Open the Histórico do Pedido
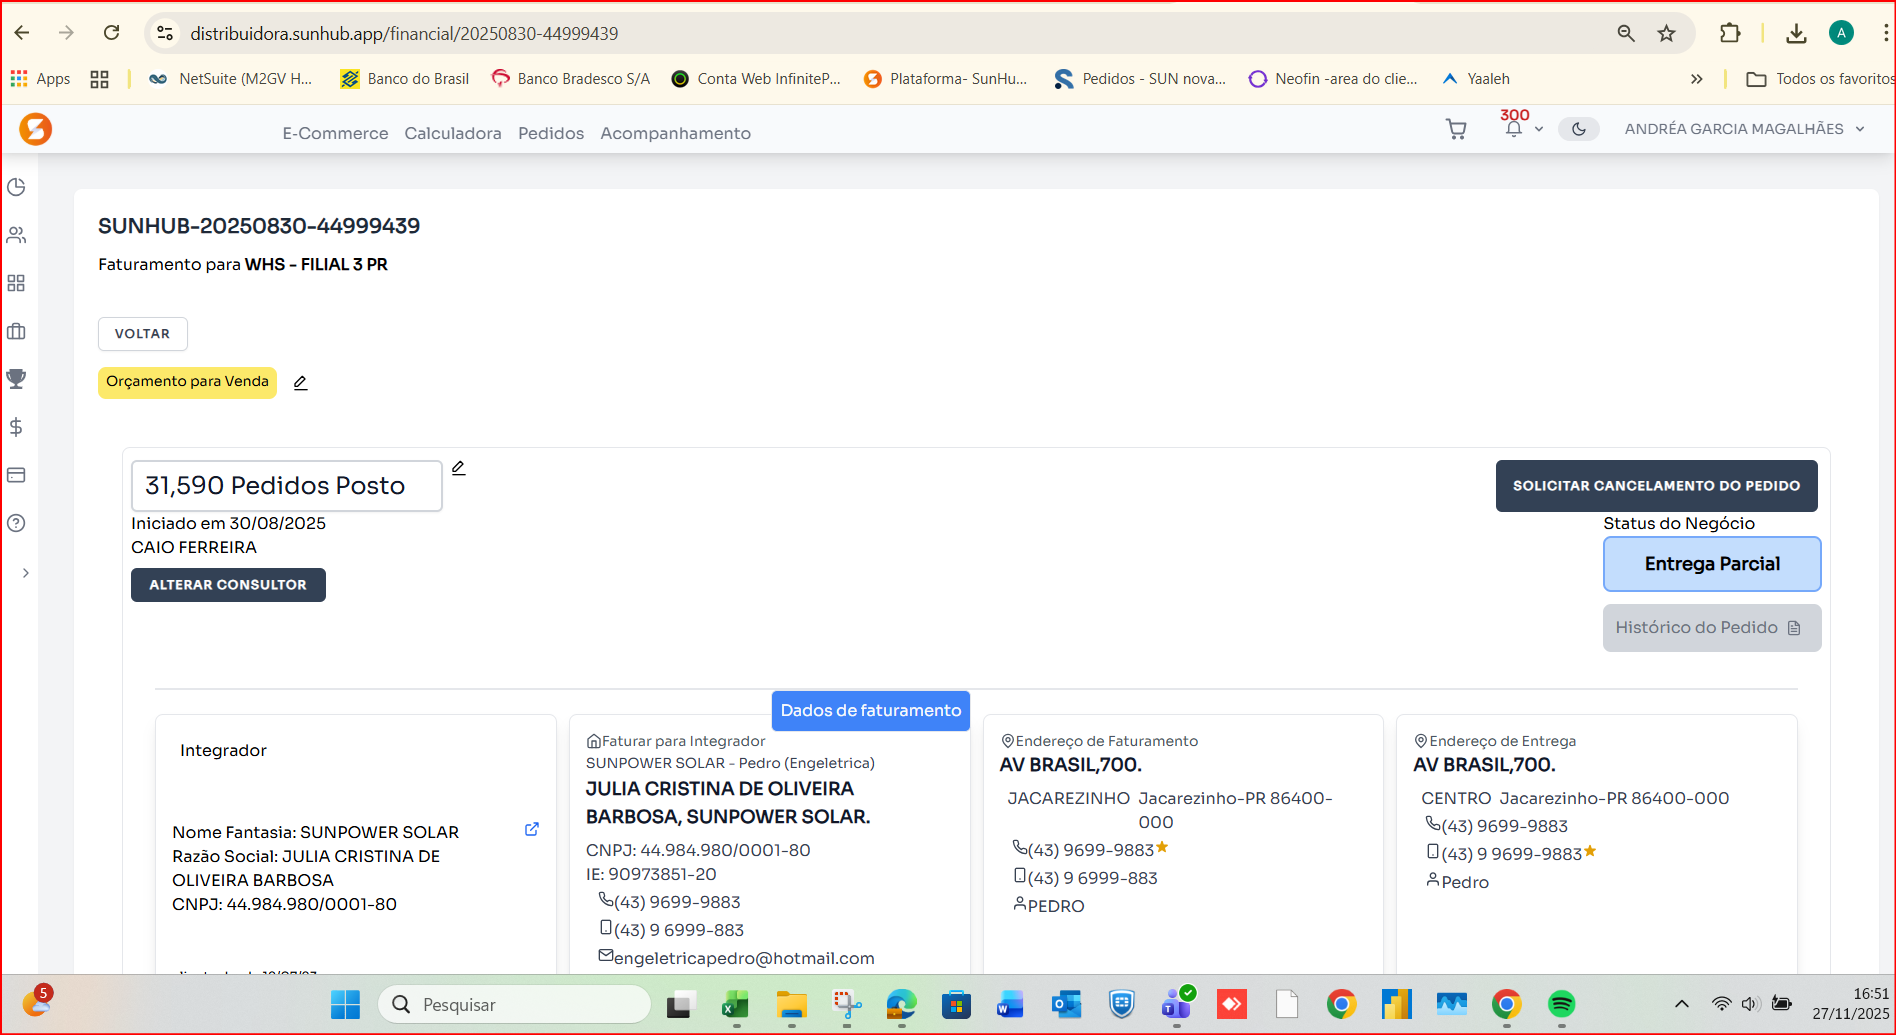The image size is (1896, 1035). (x=1711, y=628)
